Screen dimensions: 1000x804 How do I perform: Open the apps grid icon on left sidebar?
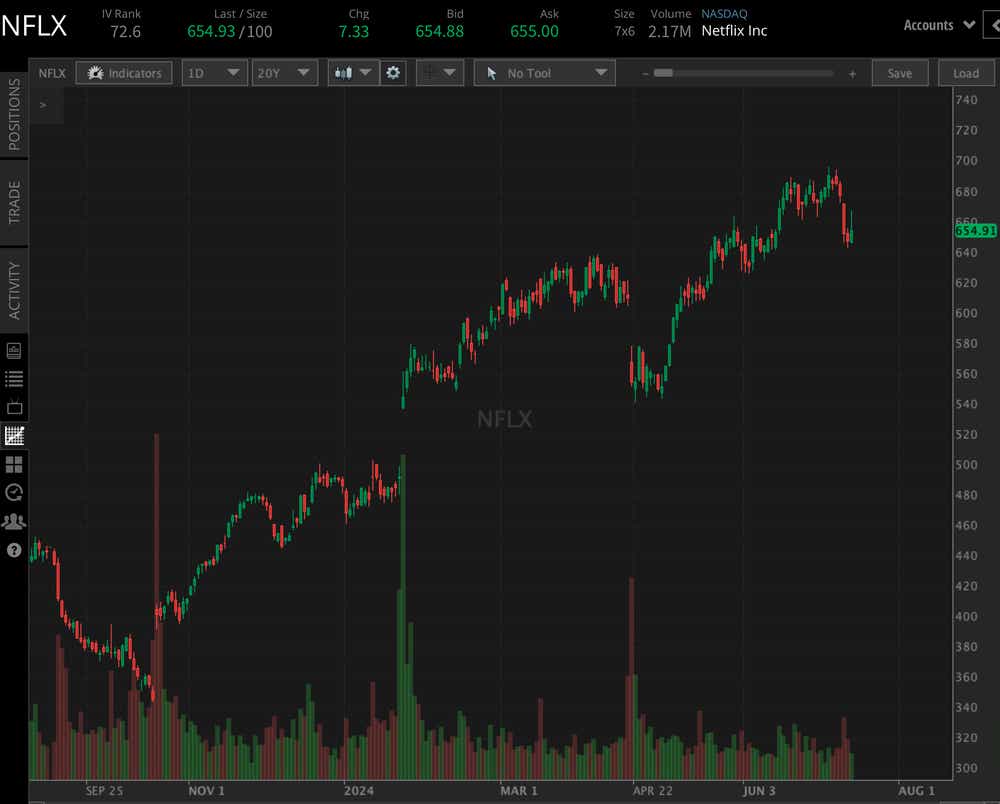click(x=13, y=464)
